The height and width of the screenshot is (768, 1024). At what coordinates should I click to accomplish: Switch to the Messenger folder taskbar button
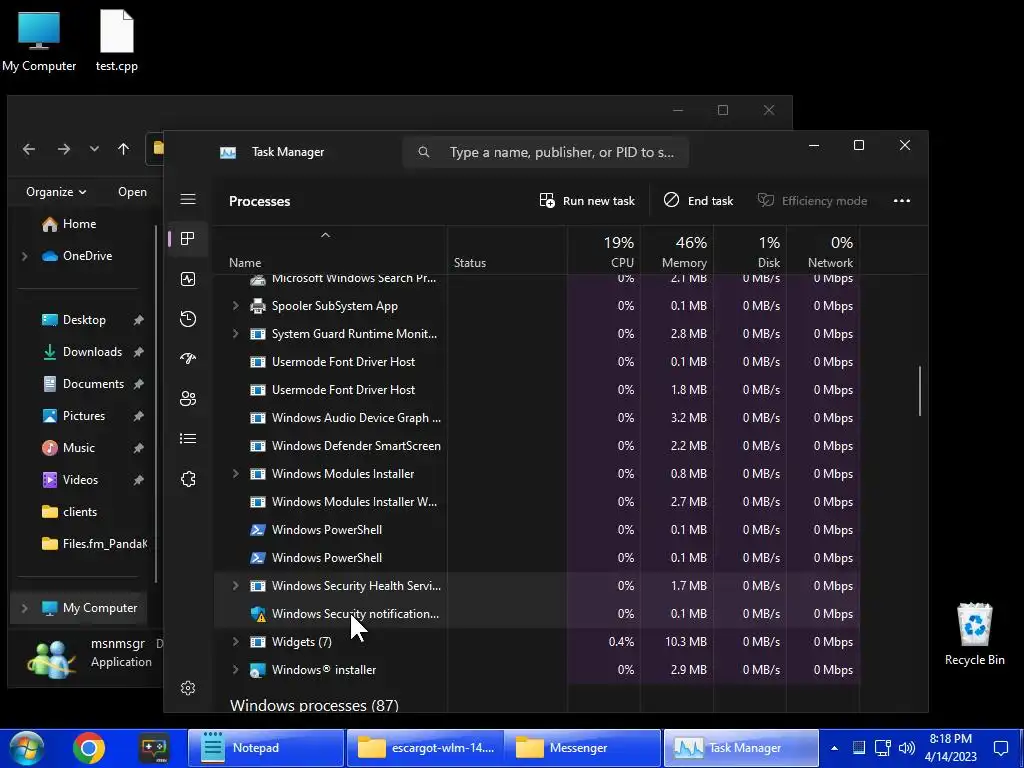[x=583, y=748]
